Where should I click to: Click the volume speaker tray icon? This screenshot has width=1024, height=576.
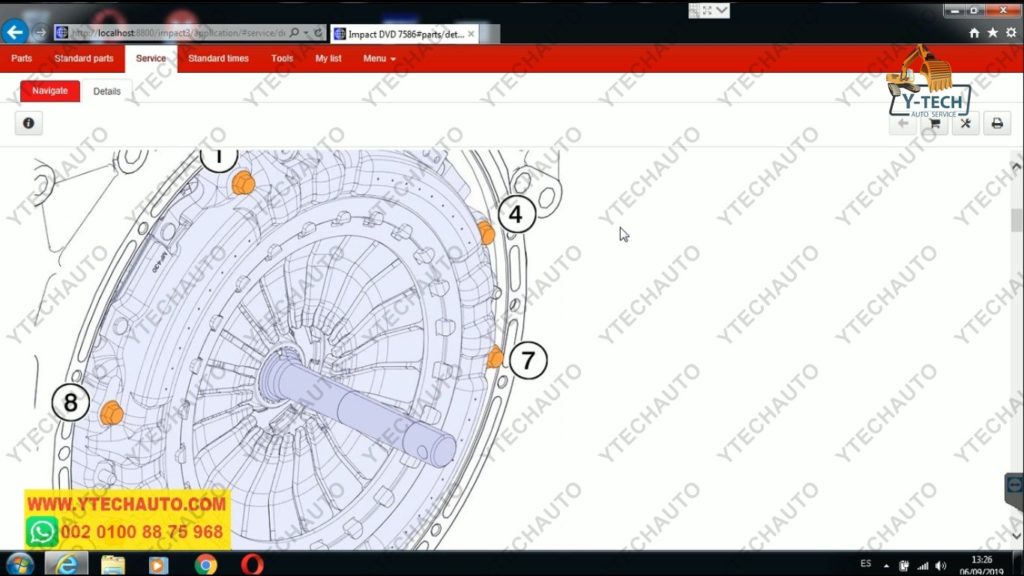pyautogui.click(x=940, y=566)
